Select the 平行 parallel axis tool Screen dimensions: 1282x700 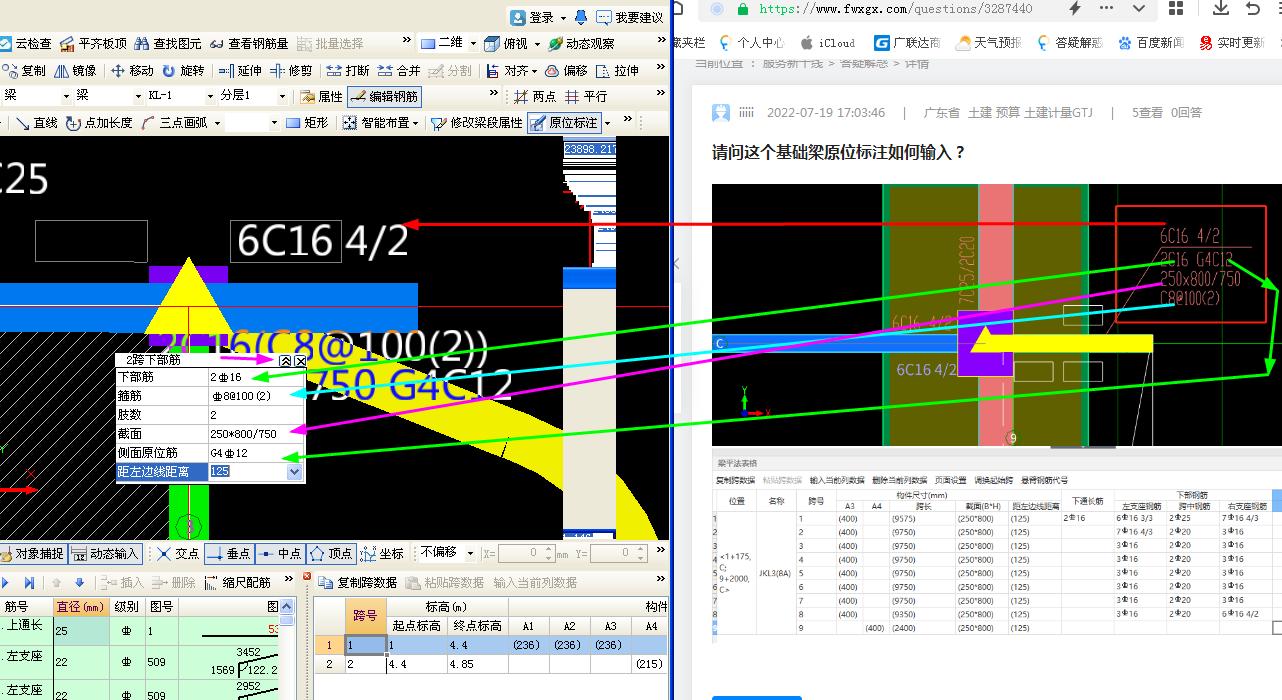pyautogui.click(x=586, y=97)
